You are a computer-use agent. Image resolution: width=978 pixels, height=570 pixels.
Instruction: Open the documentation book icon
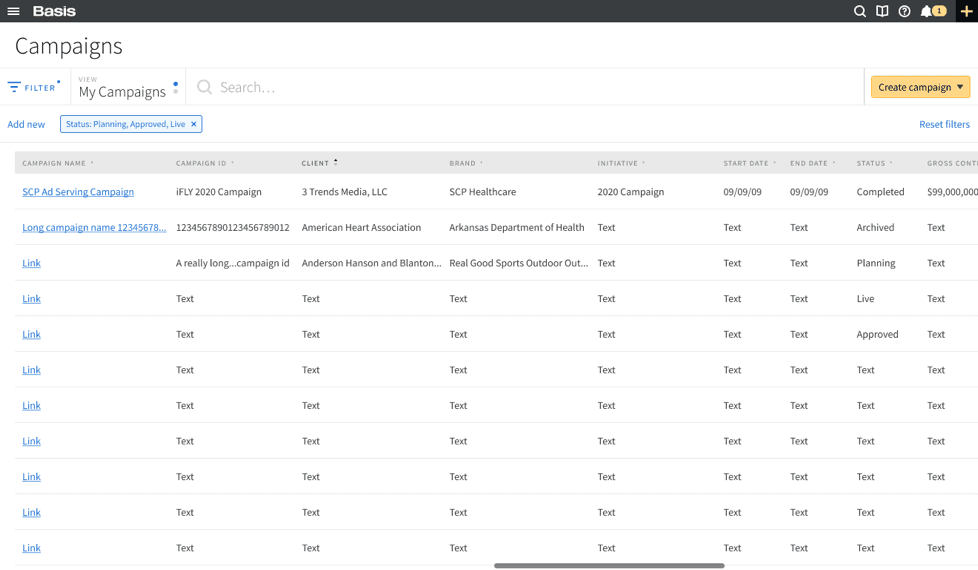click(x=882, y=11)
